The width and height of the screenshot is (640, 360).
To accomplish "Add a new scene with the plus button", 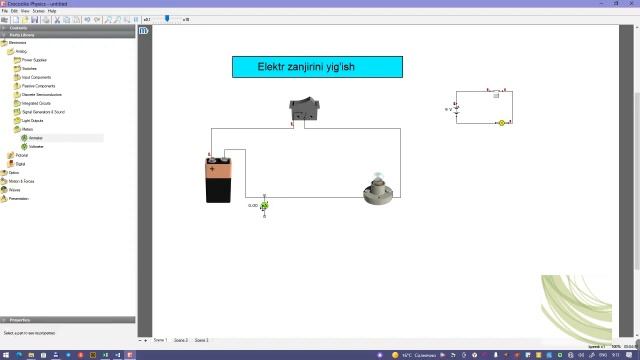I will [x=146, y=340].
